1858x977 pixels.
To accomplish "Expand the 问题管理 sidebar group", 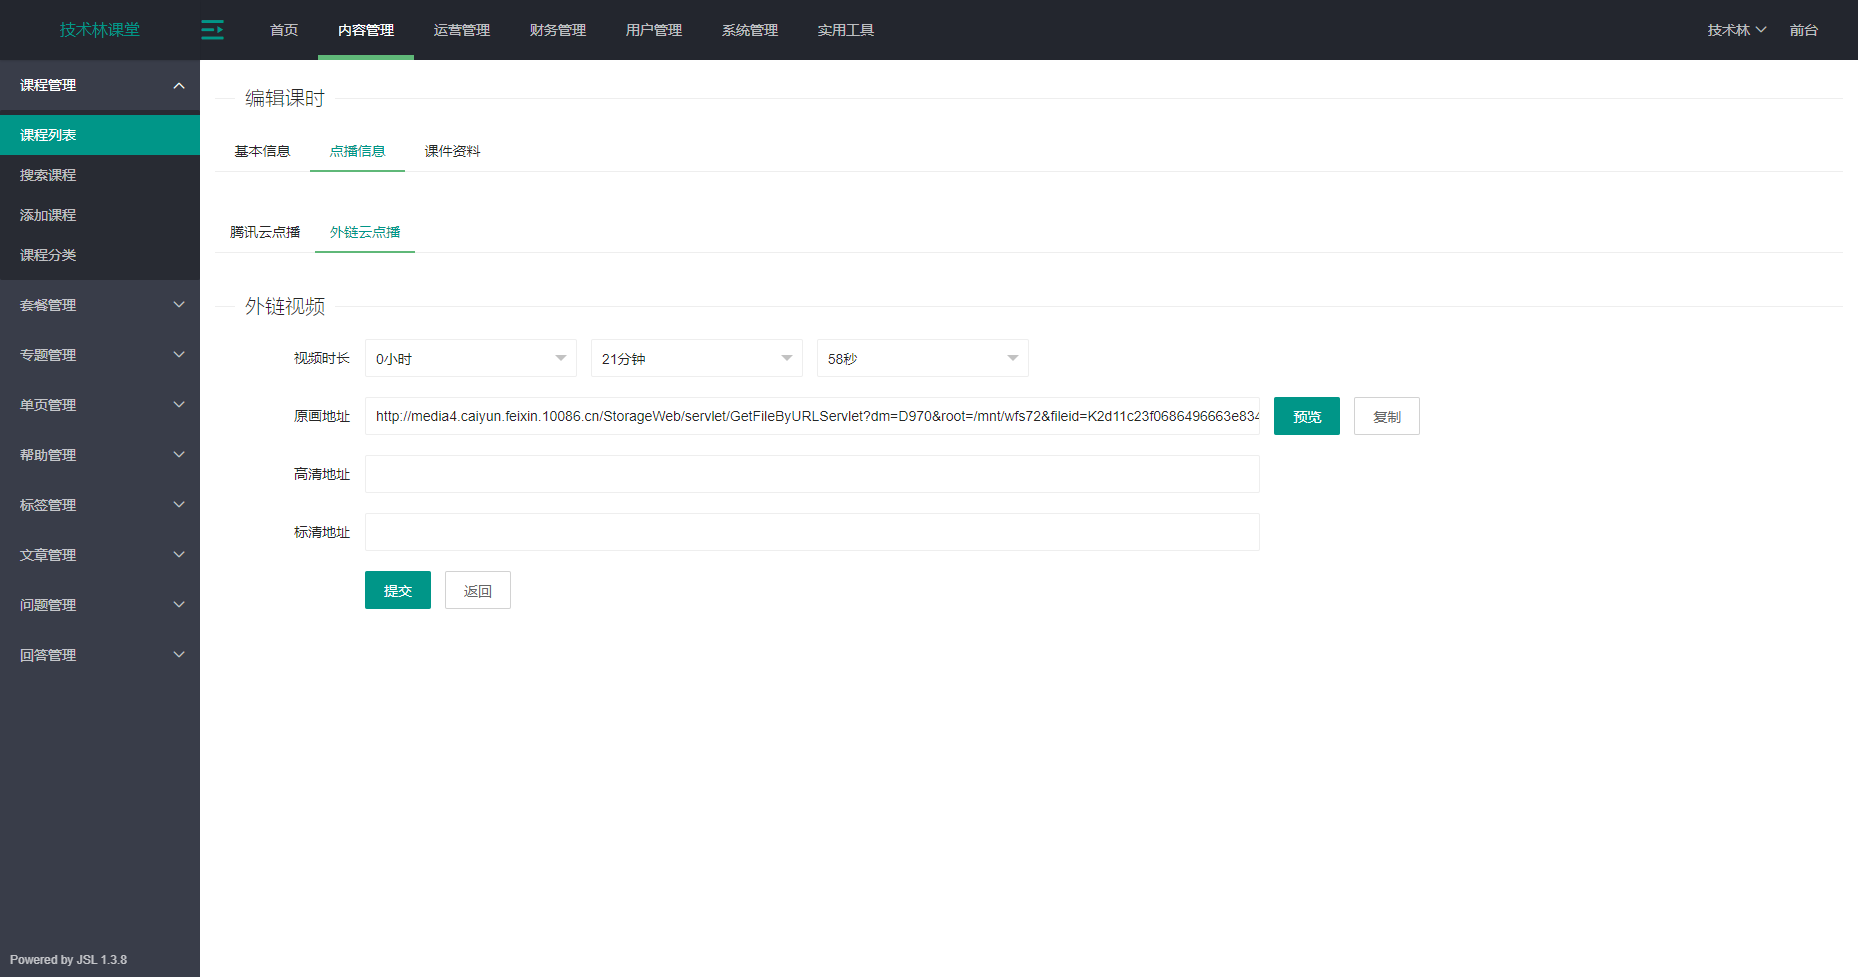I will pos(100,605).
